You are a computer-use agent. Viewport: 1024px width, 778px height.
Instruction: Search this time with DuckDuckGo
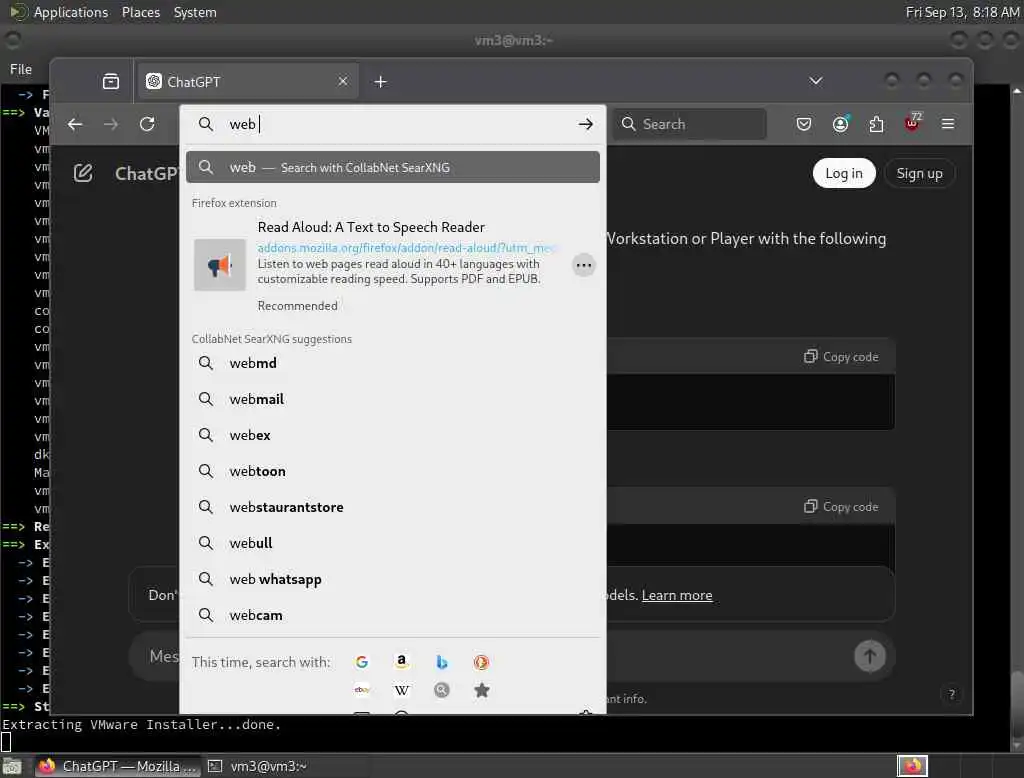(x=481, y=662)
